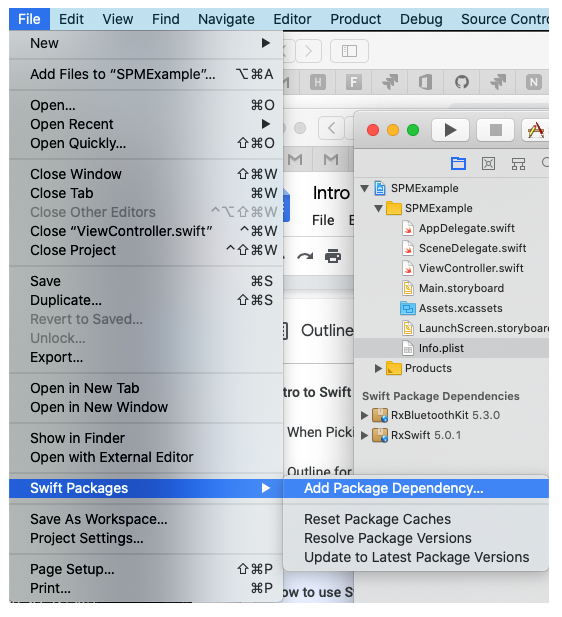Choose Save As Workspace…
Screen dimensions: 562x617
[146, 519]
